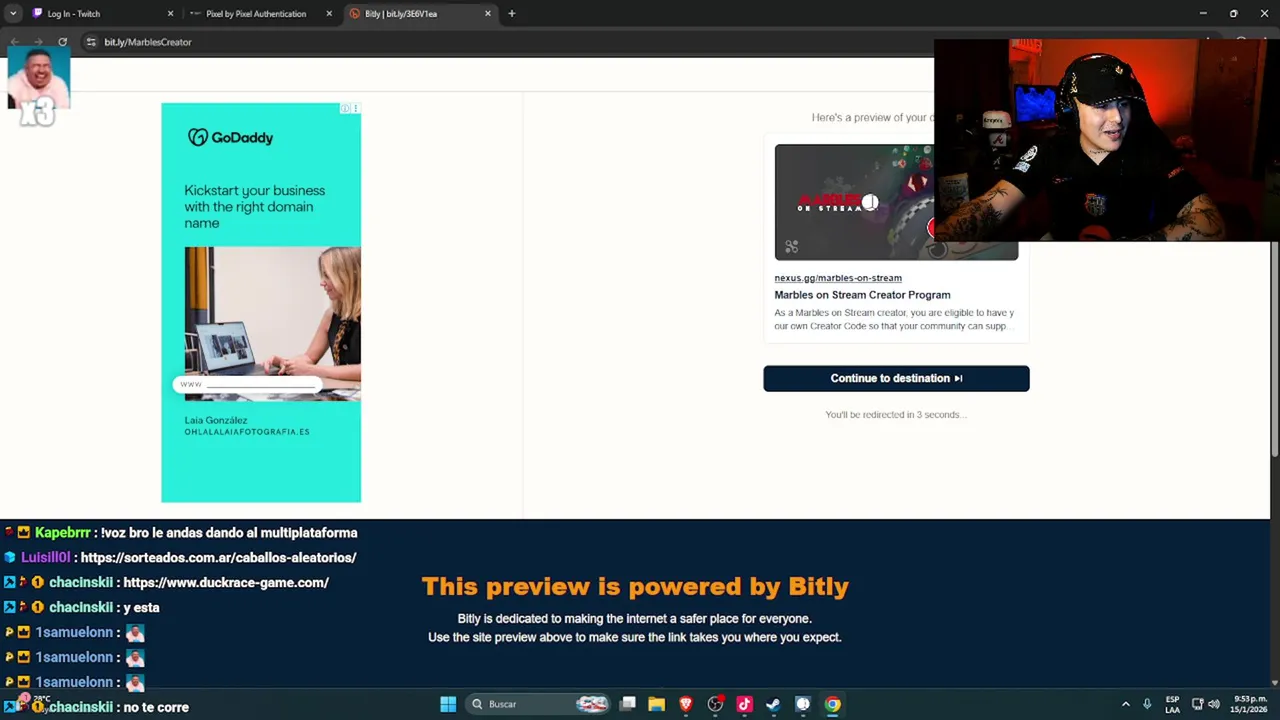This screenshot has height=720, width=1280.
Task: Switch to Google Chrome in taskbar
Action: (832, 704)
